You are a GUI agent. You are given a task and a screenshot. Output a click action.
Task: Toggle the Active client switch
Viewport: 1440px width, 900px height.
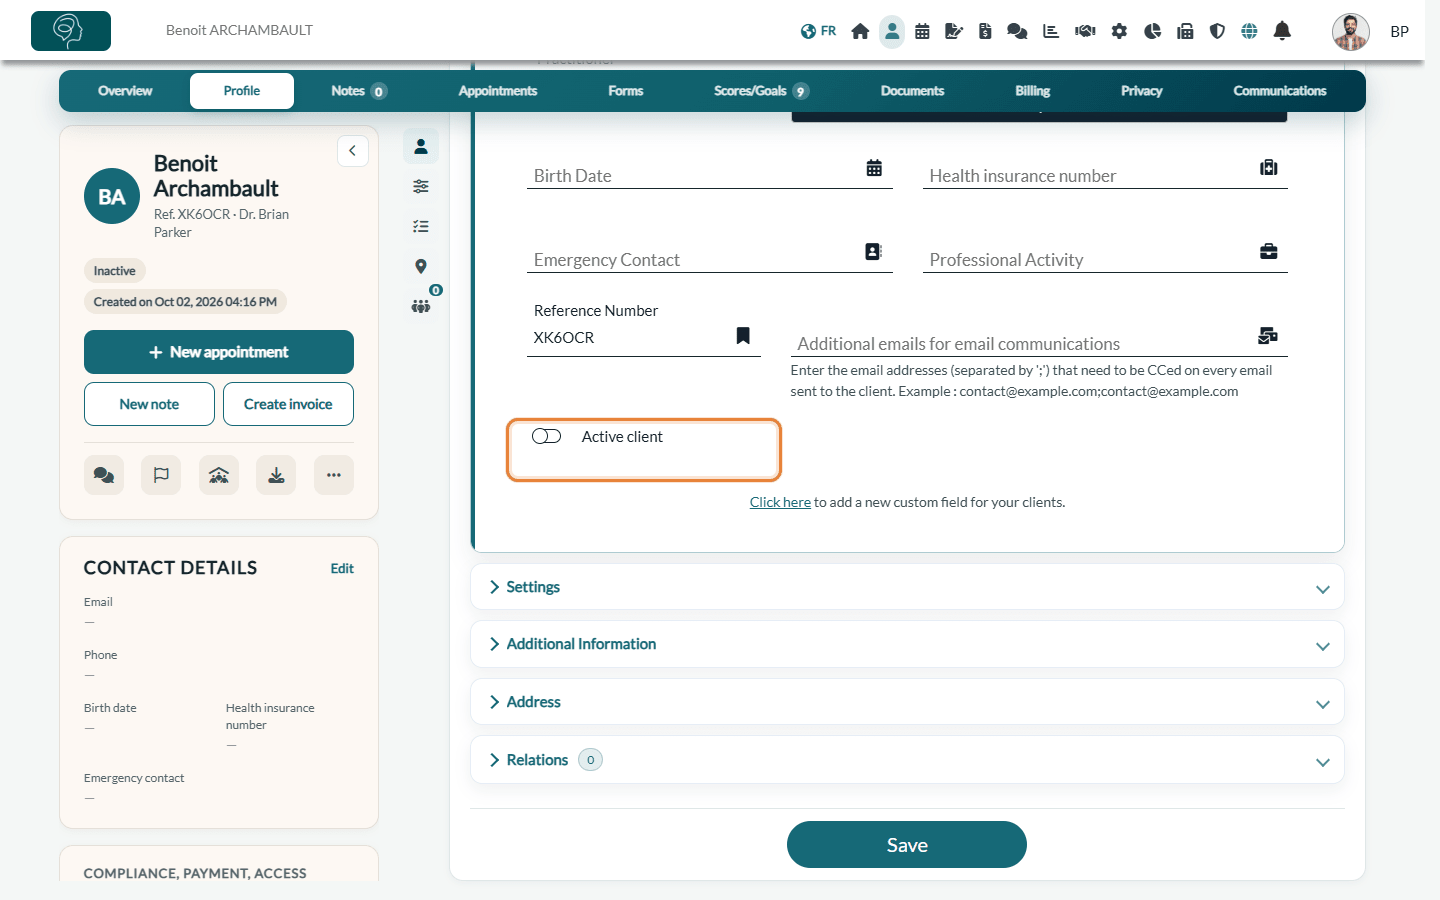coord(546,436)
